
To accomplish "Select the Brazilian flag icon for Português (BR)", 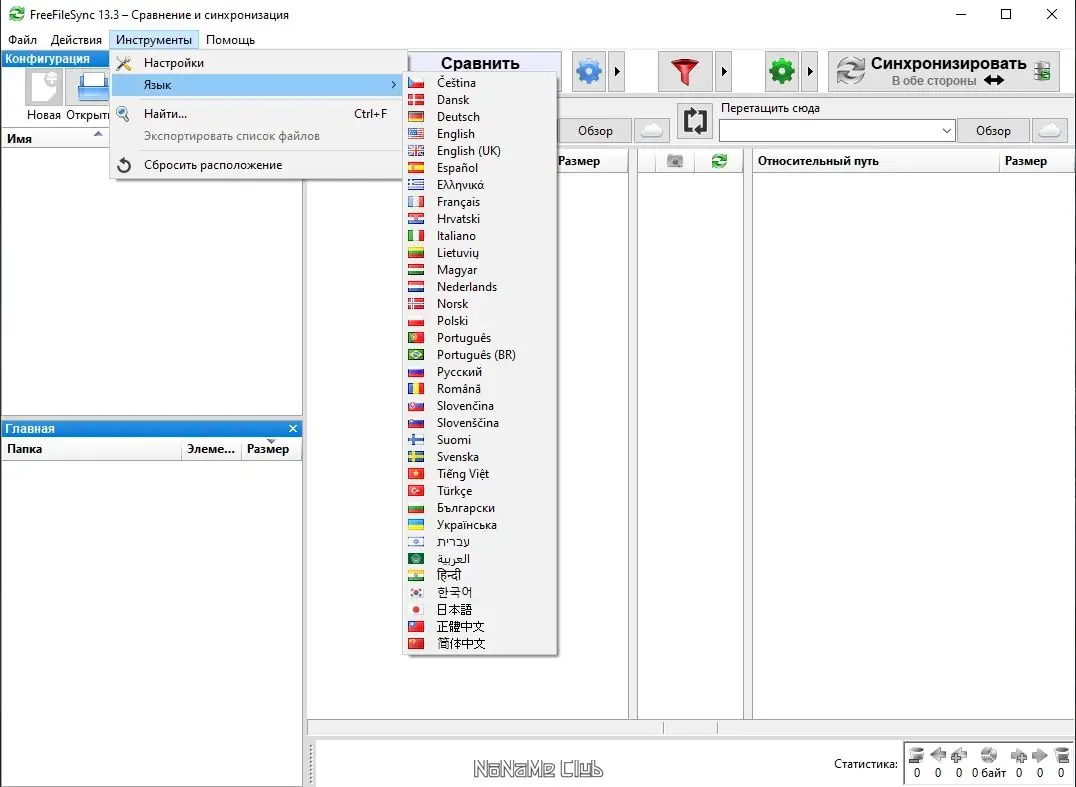I will (x=416, y=355).
